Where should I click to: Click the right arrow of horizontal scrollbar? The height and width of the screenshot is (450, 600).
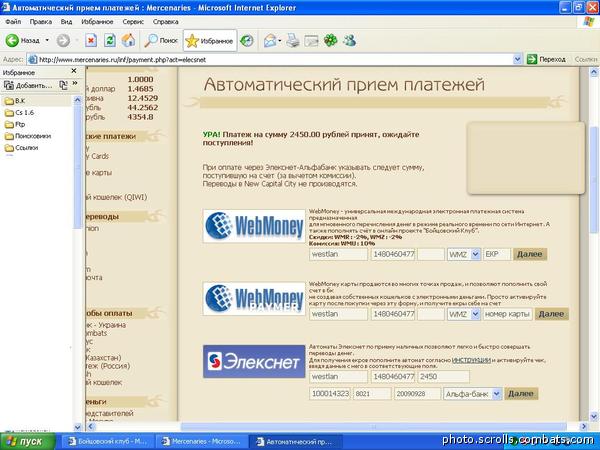coord(584,426)
